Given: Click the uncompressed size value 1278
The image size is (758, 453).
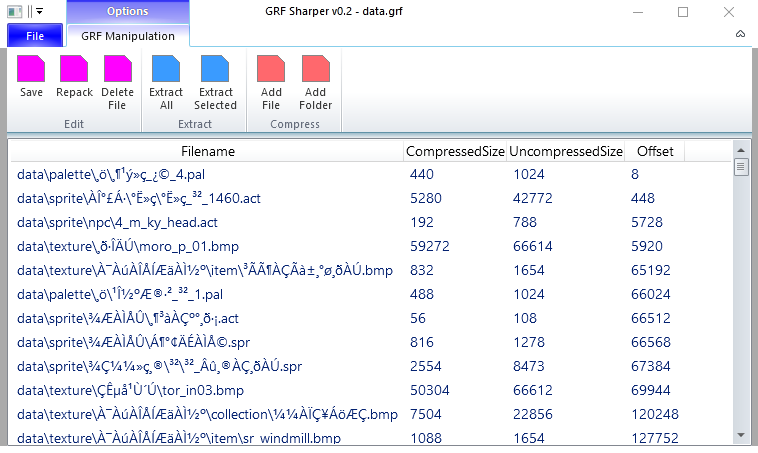Looking at the screenshot, I should tap(528, 342).
